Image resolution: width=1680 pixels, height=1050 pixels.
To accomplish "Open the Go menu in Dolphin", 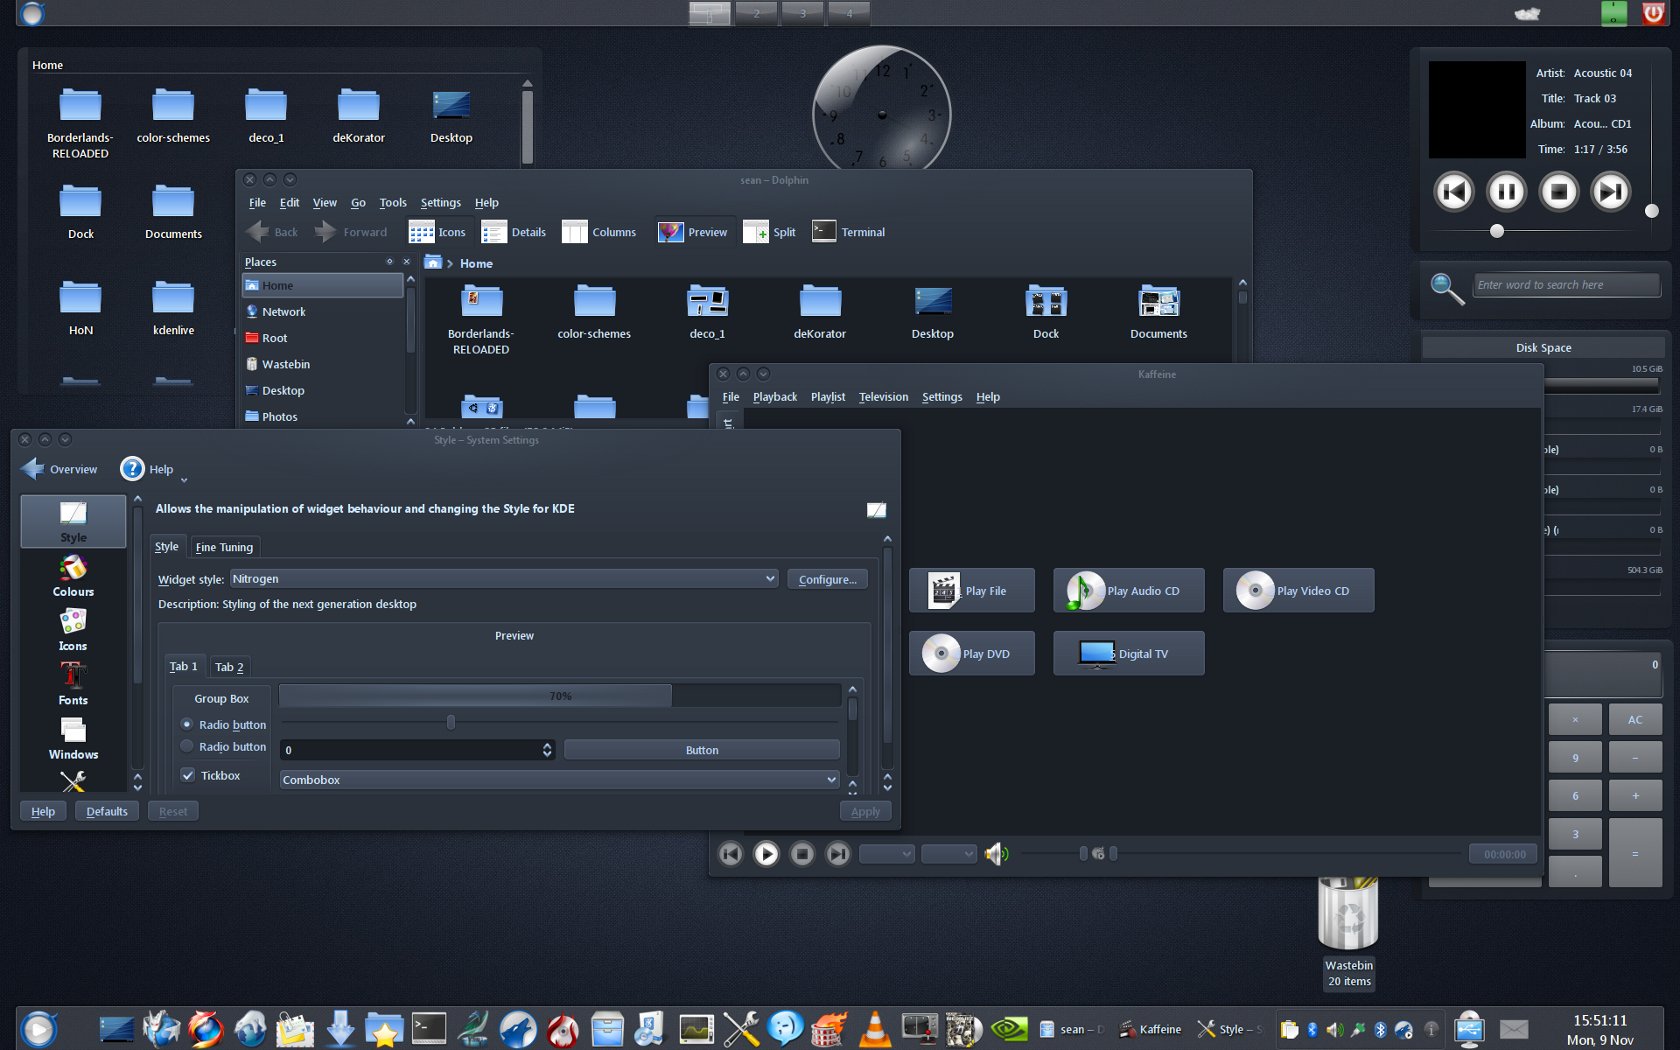I will [x=358, y=202].
